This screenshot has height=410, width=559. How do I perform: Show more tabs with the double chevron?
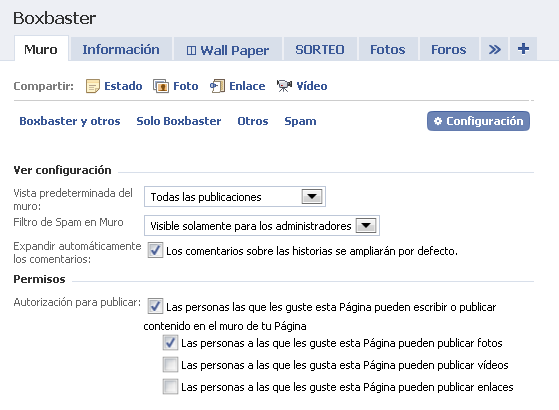(x=494, y=49)
